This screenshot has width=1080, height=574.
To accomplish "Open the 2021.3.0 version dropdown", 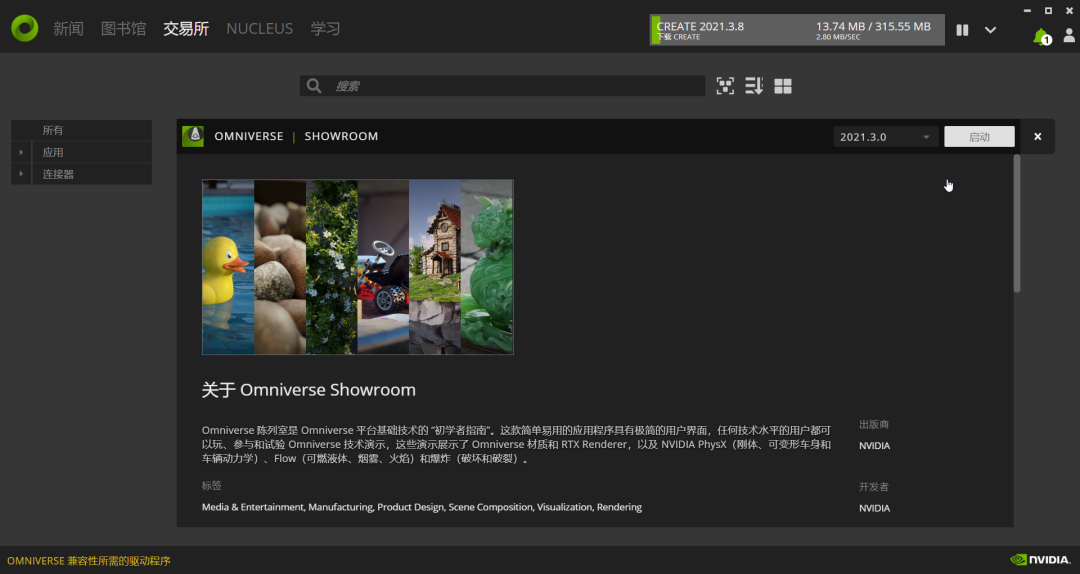I will (885, 136).
